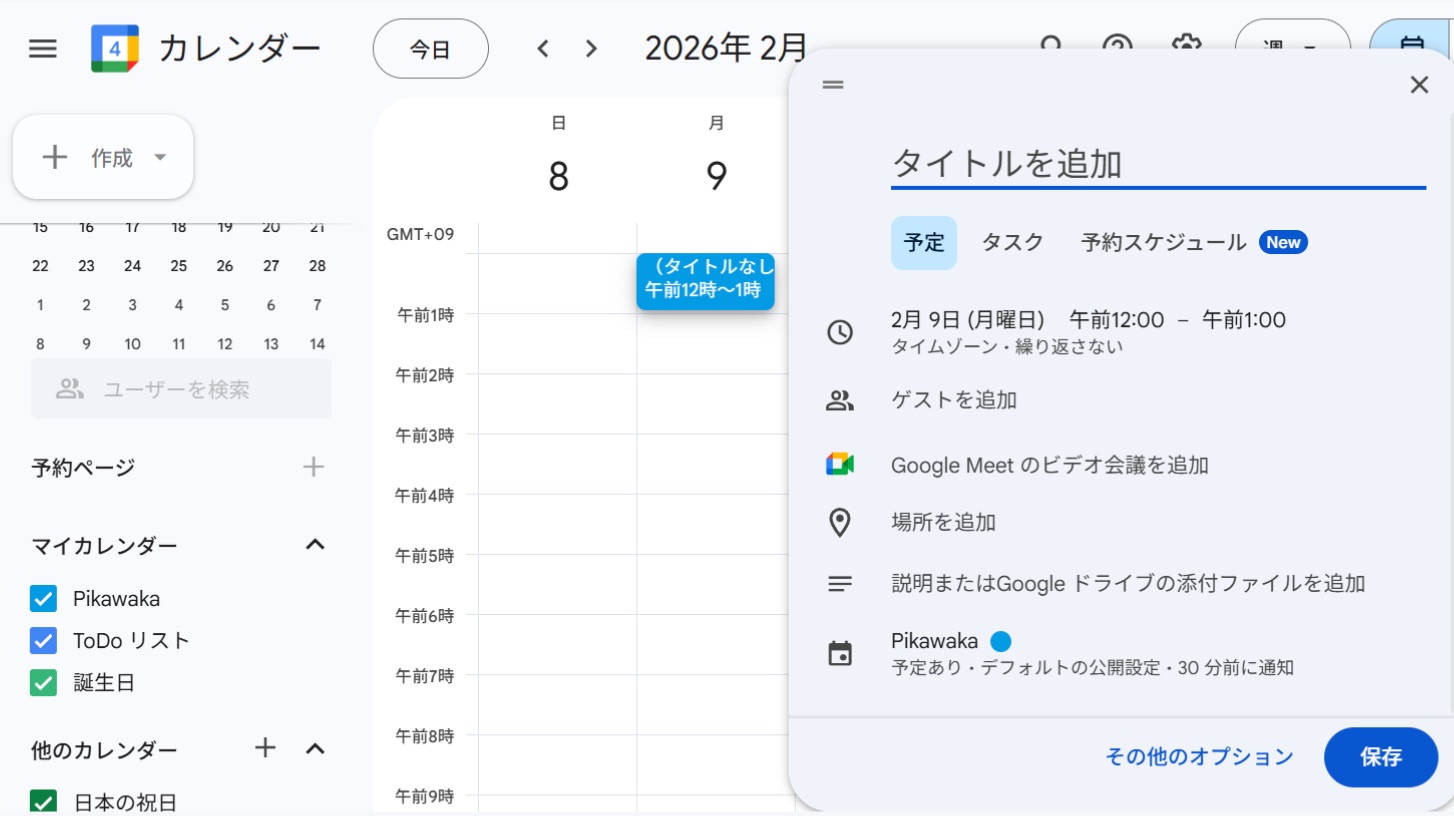Switch to the 予約スケジュール tab

click(1163, 242)
